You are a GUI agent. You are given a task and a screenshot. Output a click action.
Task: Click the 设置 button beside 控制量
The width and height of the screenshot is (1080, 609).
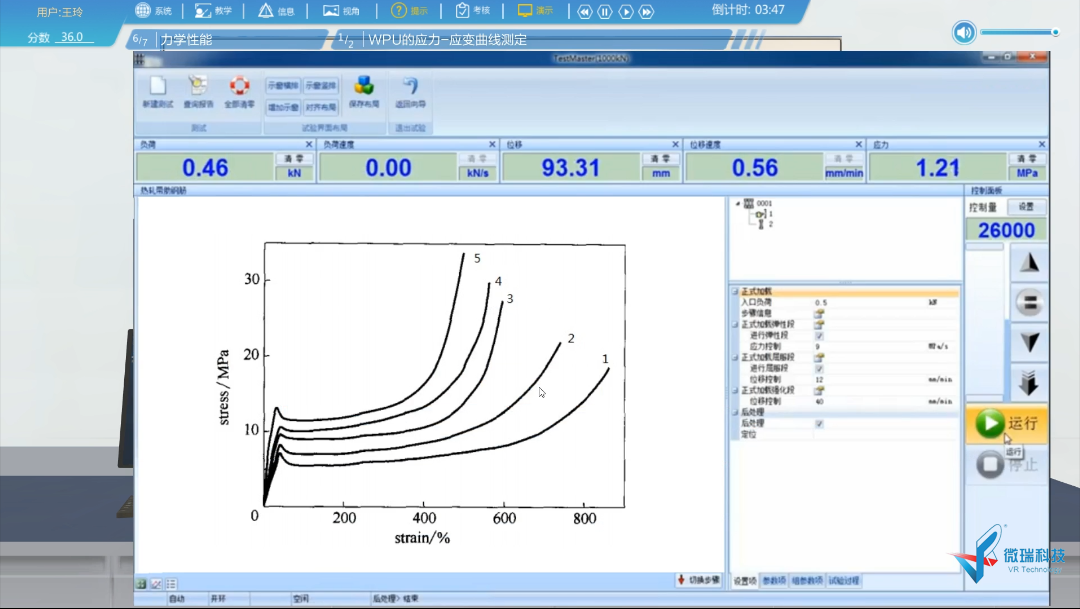(x=1026, y=207)
